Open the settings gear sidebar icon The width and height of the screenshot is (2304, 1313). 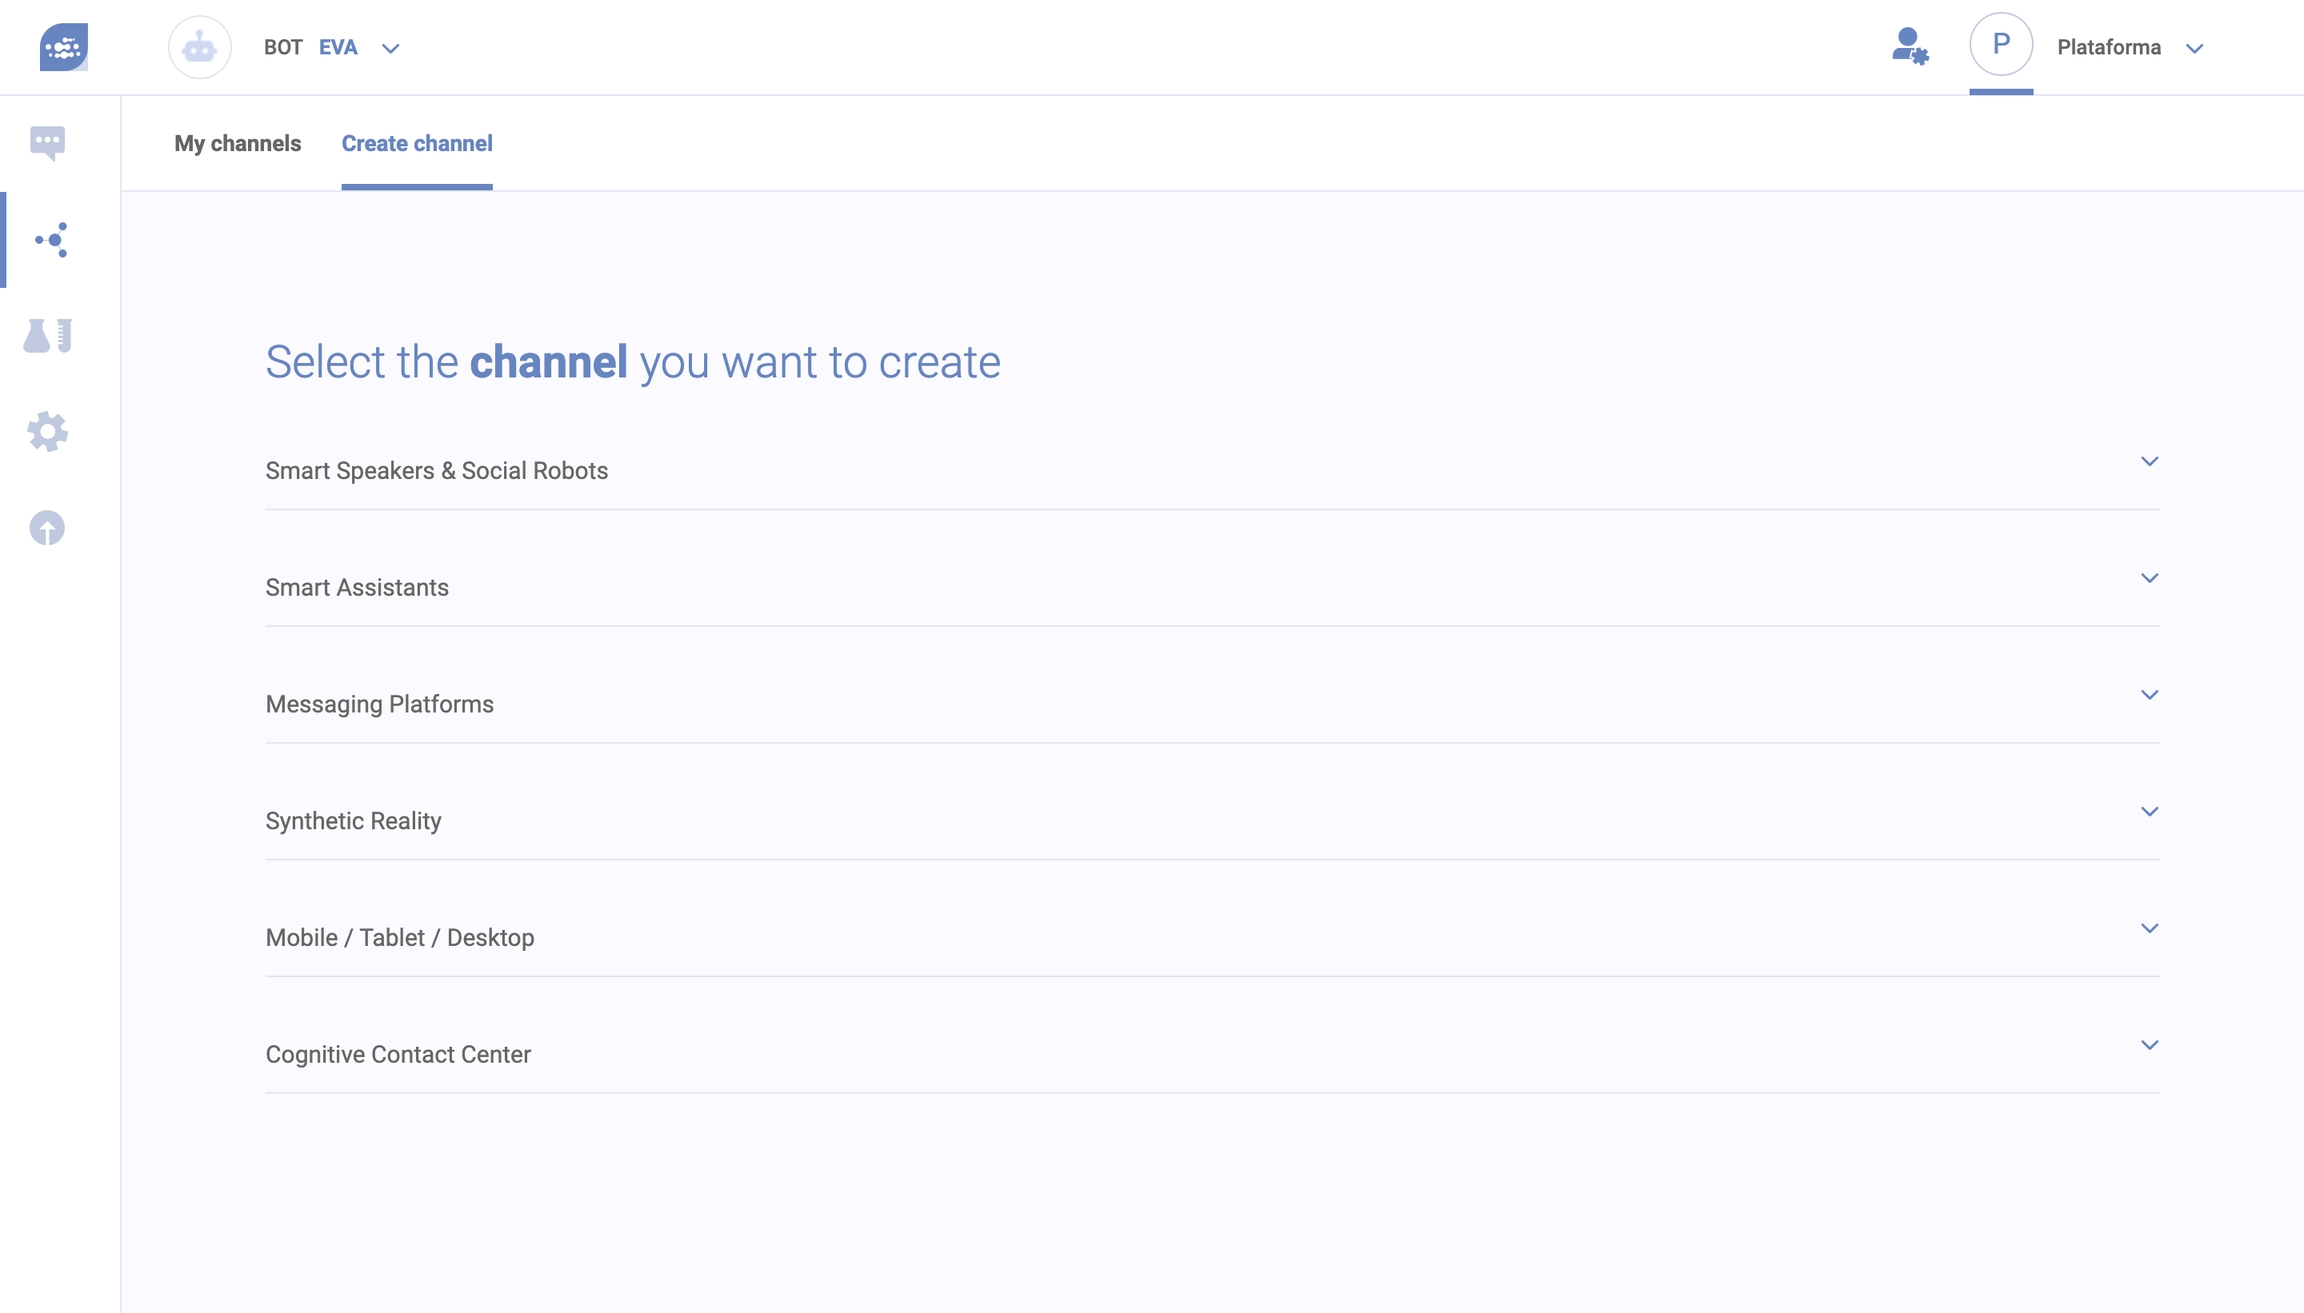click(47, 432)
